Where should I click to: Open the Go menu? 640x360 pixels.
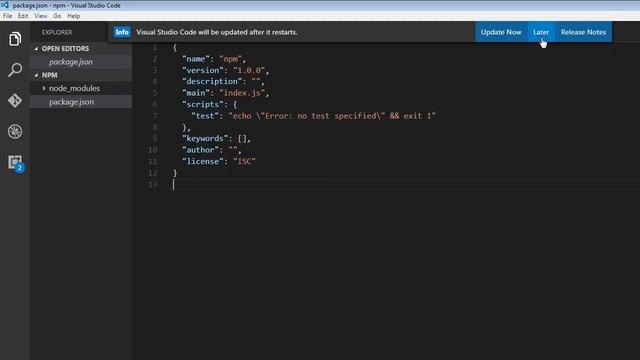point(57,16)
